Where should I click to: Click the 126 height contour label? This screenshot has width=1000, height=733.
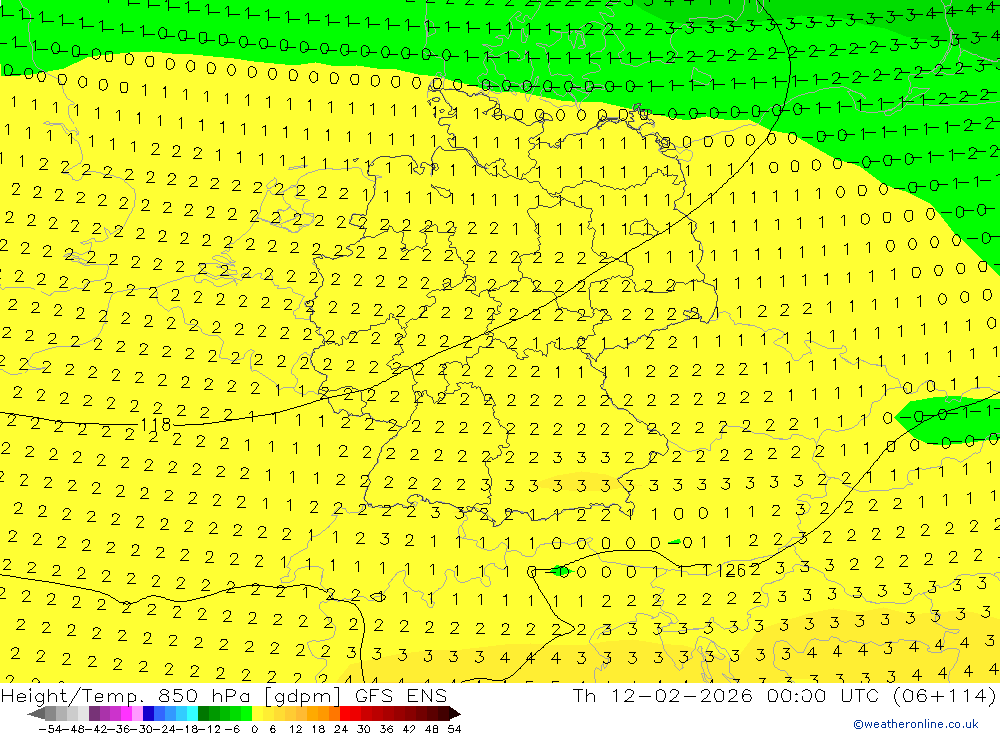731,570
